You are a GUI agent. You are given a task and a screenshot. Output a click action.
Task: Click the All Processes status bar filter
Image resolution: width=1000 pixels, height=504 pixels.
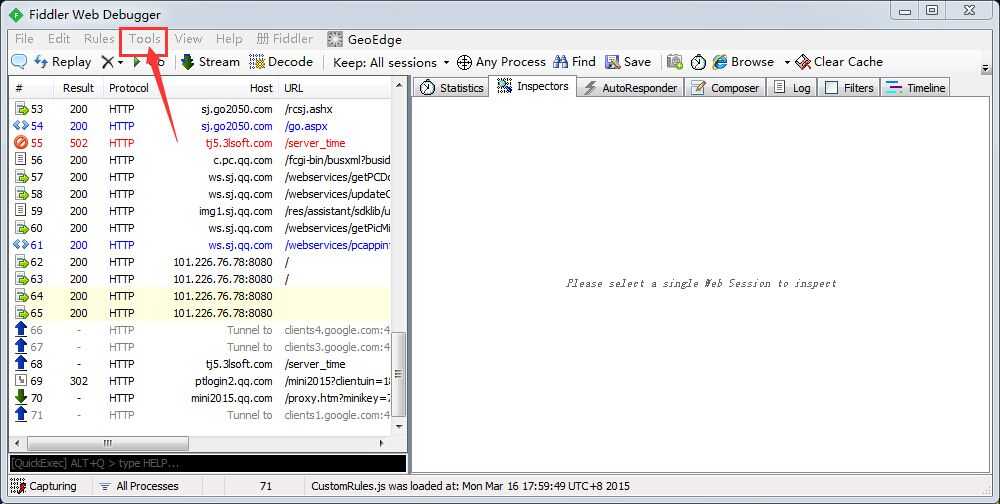click(x=139, y=486)
